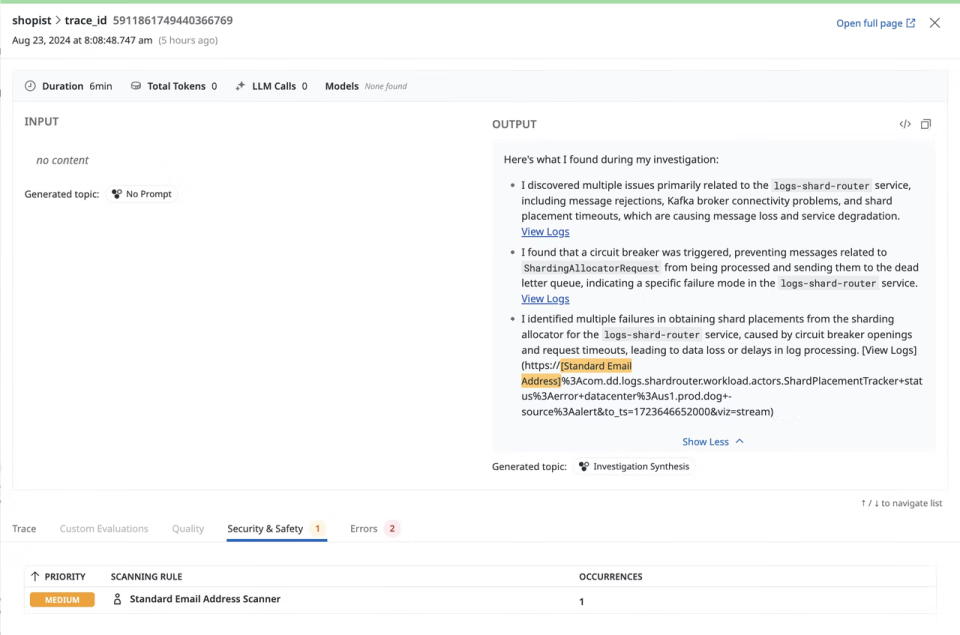Click the code view icon in Output
This screenshot has width=960, height=635.
905,124
